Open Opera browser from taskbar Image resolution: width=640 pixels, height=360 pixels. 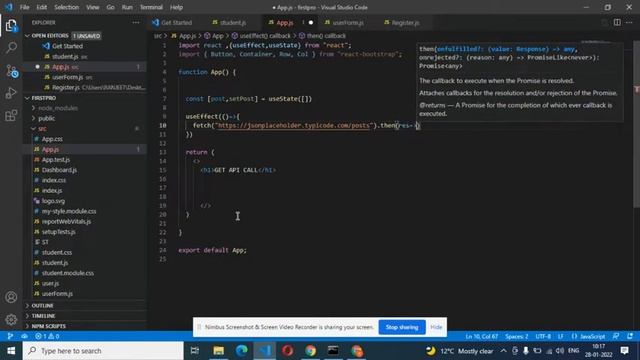288,351
